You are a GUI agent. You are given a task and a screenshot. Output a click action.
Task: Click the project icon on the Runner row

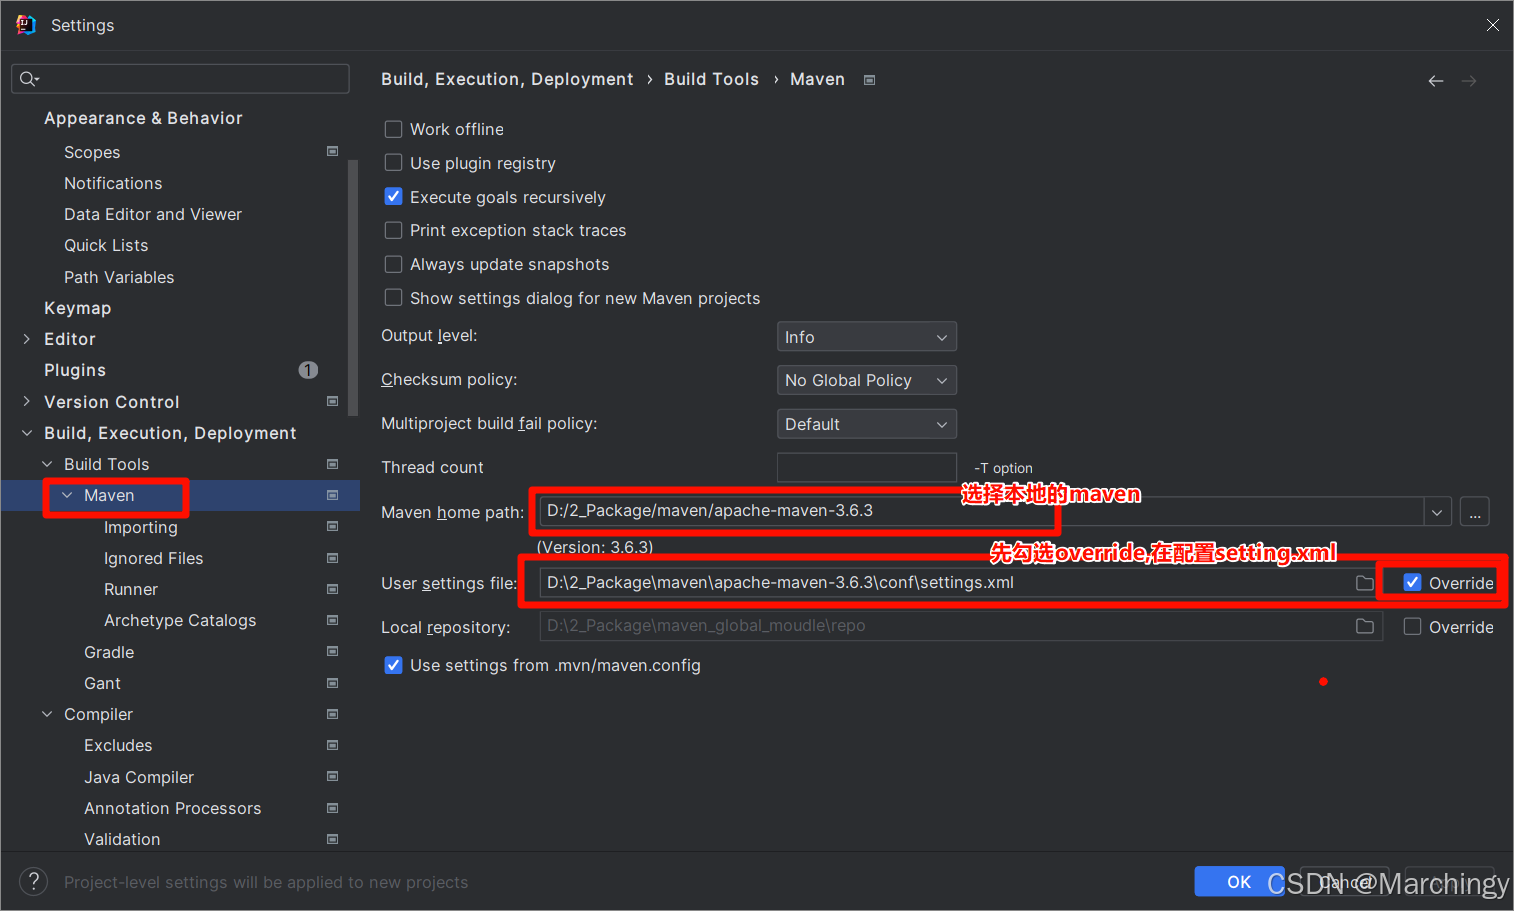pyautogui.click(x=333, y=589)
